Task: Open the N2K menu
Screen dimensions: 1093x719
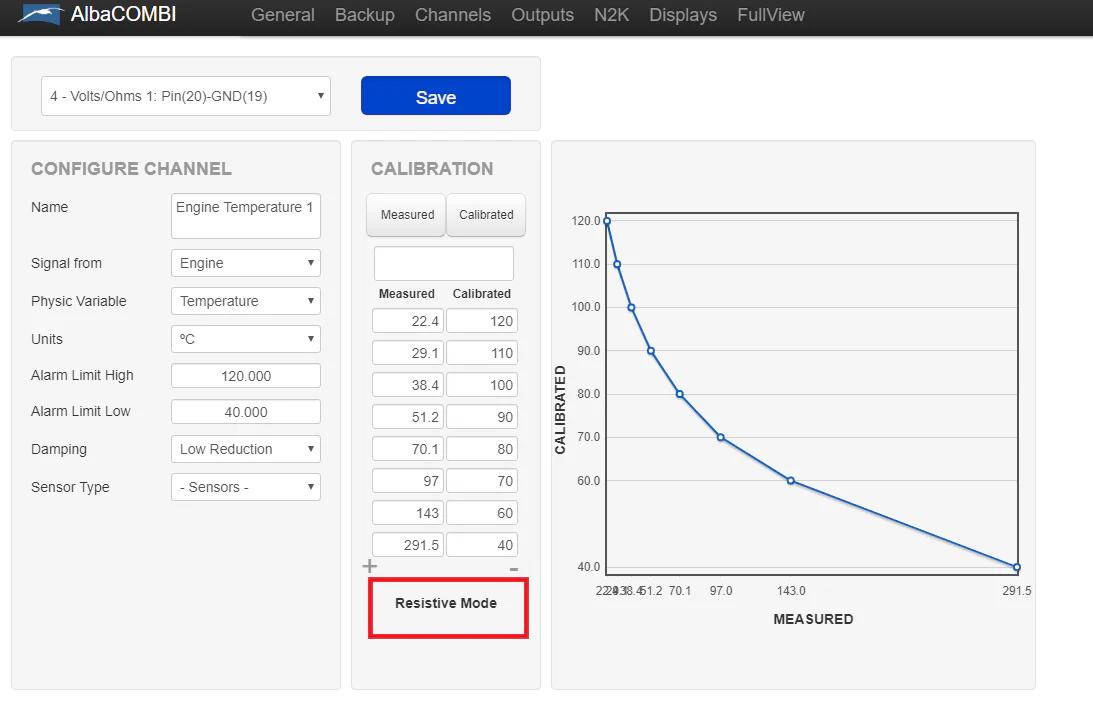Action: (x=611, y=15)
